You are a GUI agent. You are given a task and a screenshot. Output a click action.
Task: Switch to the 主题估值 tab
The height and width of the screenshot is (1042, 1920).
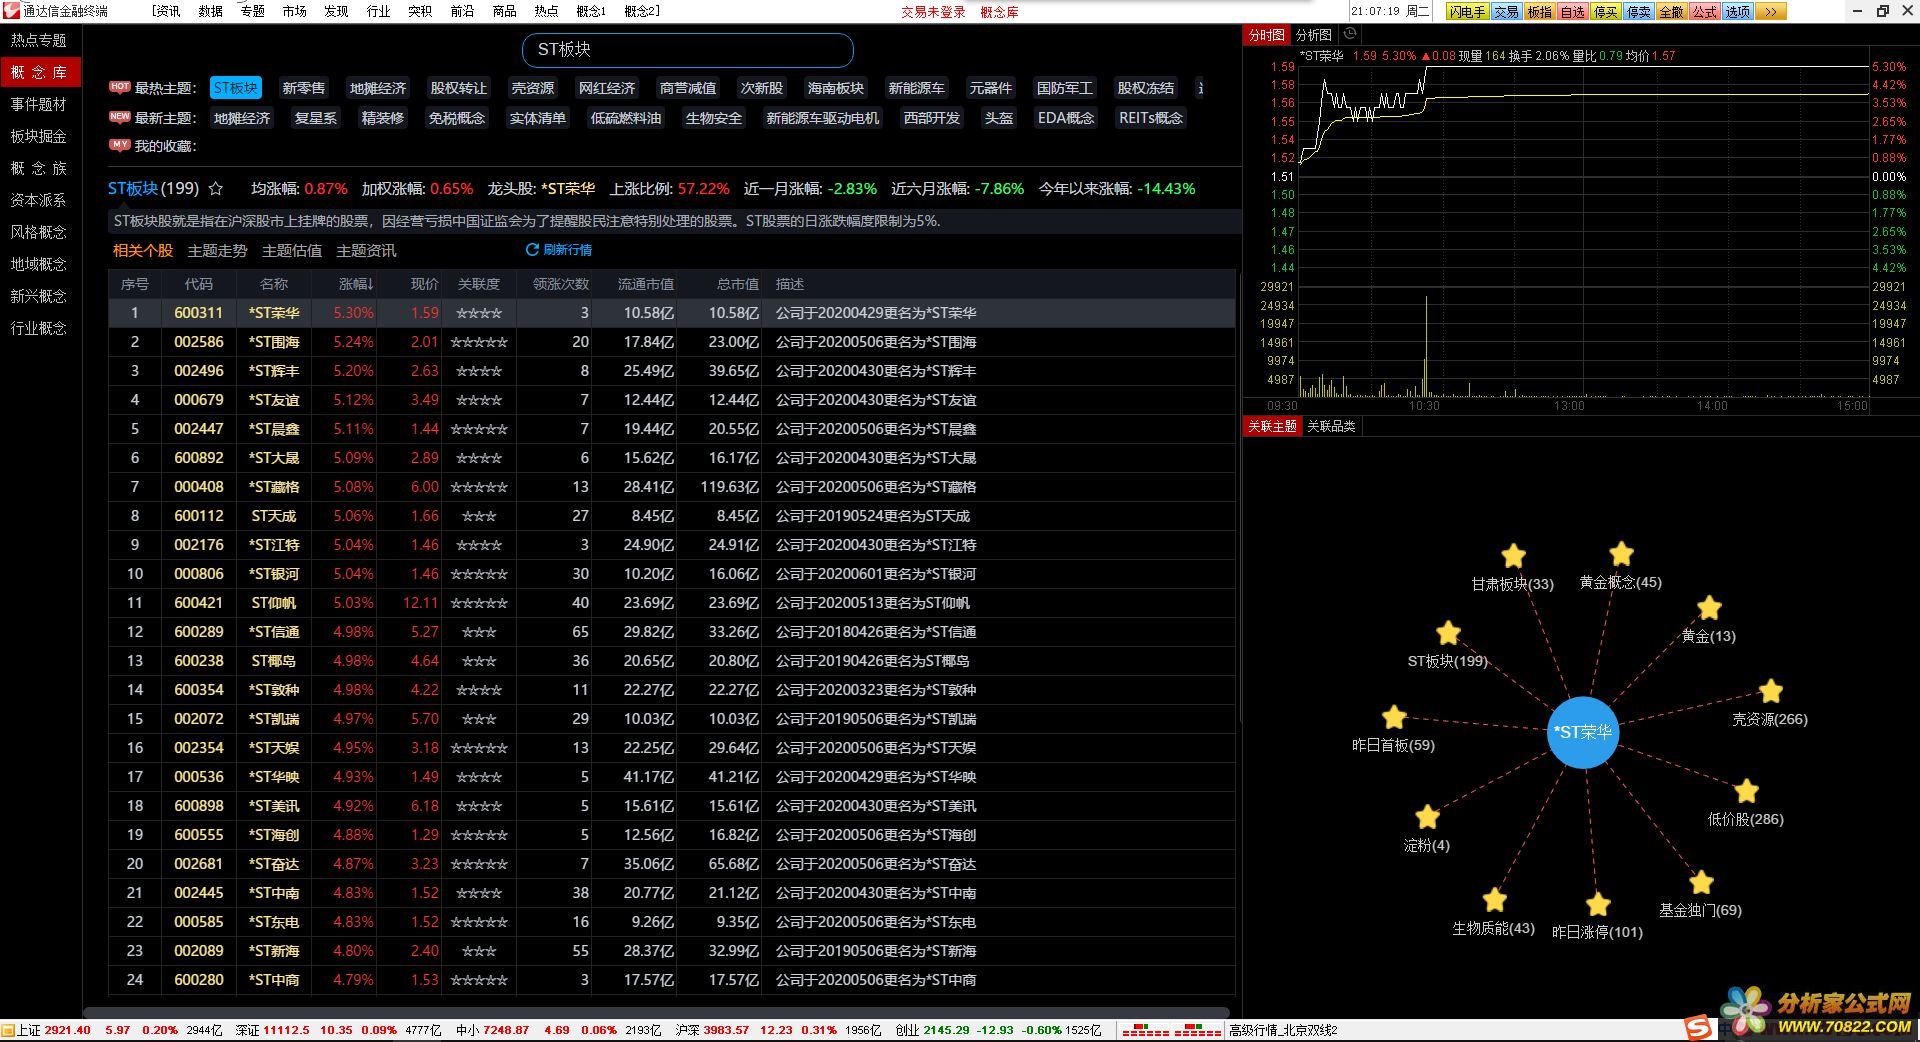pyautogui.click(x=292, y=251)
